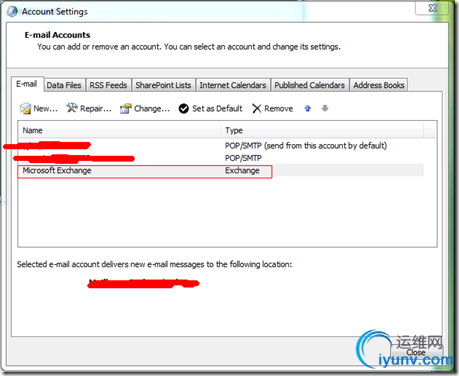Click the New account envelope icon
The image size is (459, 376).
click(x=25, y=108)
